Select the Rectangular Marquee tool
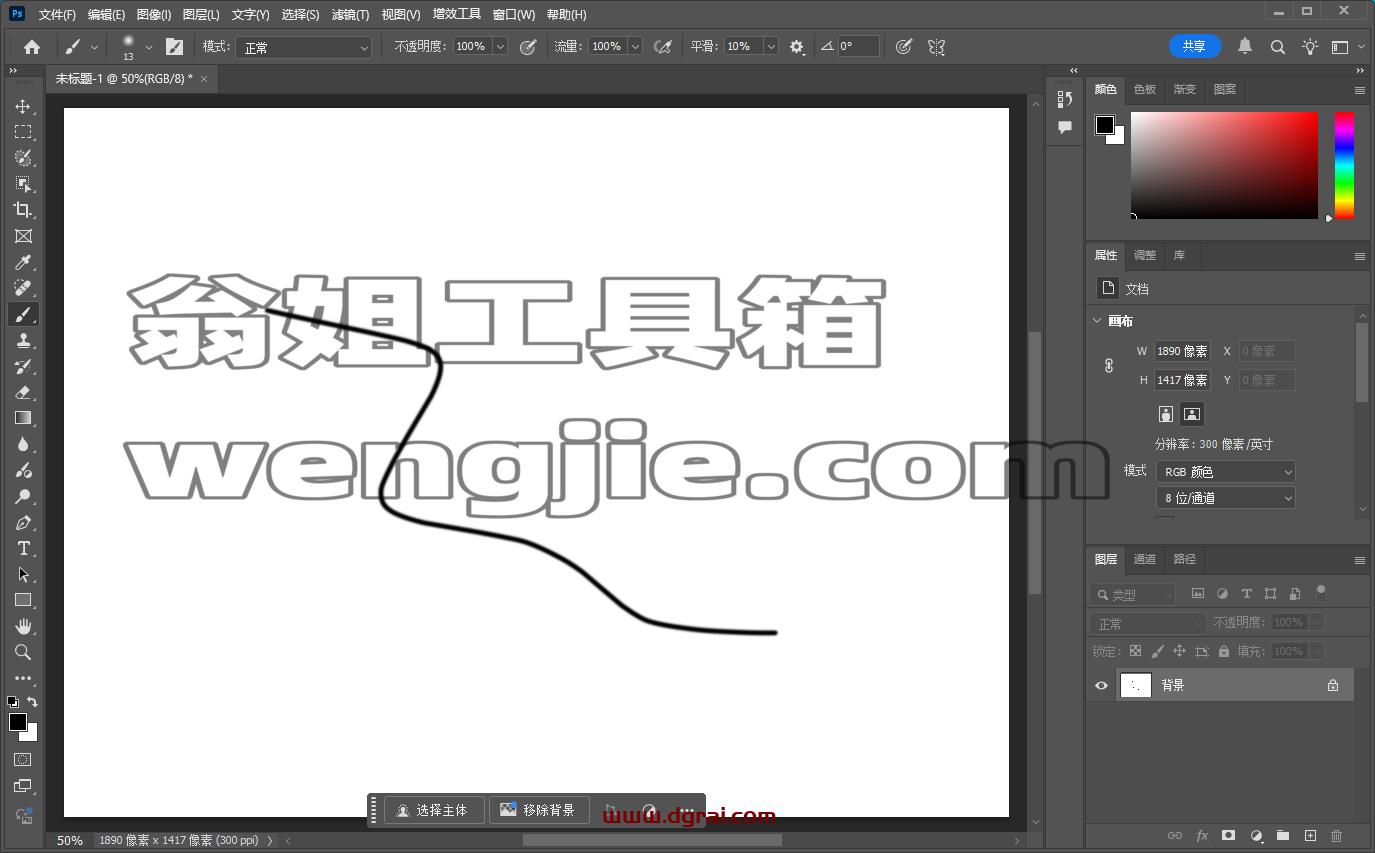Image resolution: width=1375 pixels, height=853 pixels. click(23, 132)
